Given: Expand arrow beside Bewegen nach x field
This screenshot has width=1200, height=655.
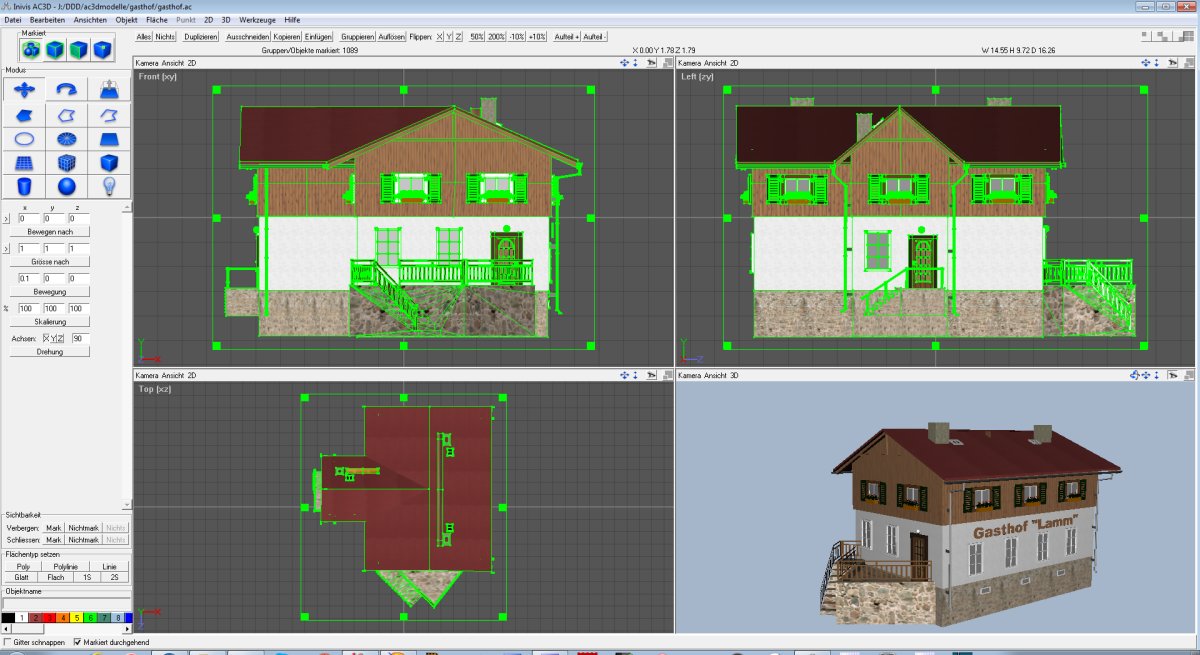Looking at the screenshot, I should (8, 218).
